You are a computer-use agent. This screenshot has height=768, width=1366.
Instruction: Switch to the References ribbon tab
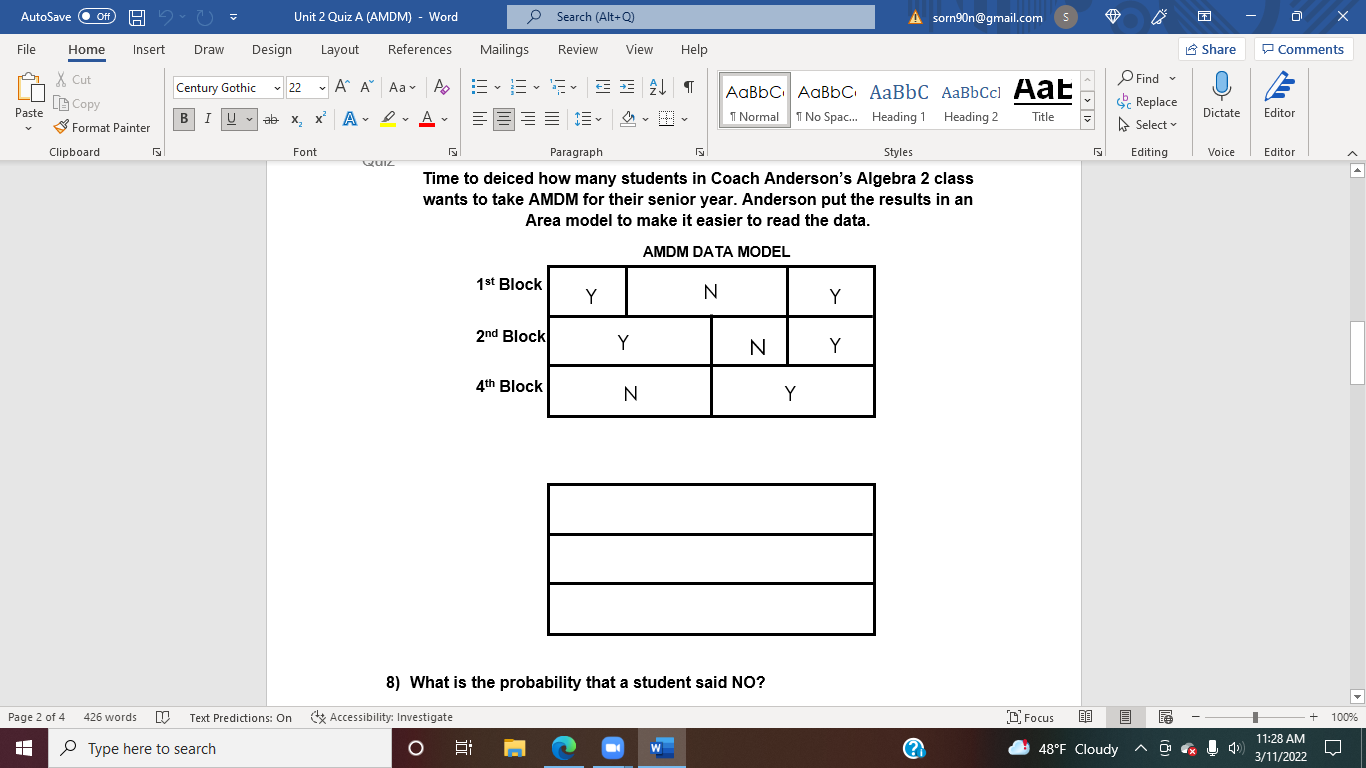coord(420,49)
